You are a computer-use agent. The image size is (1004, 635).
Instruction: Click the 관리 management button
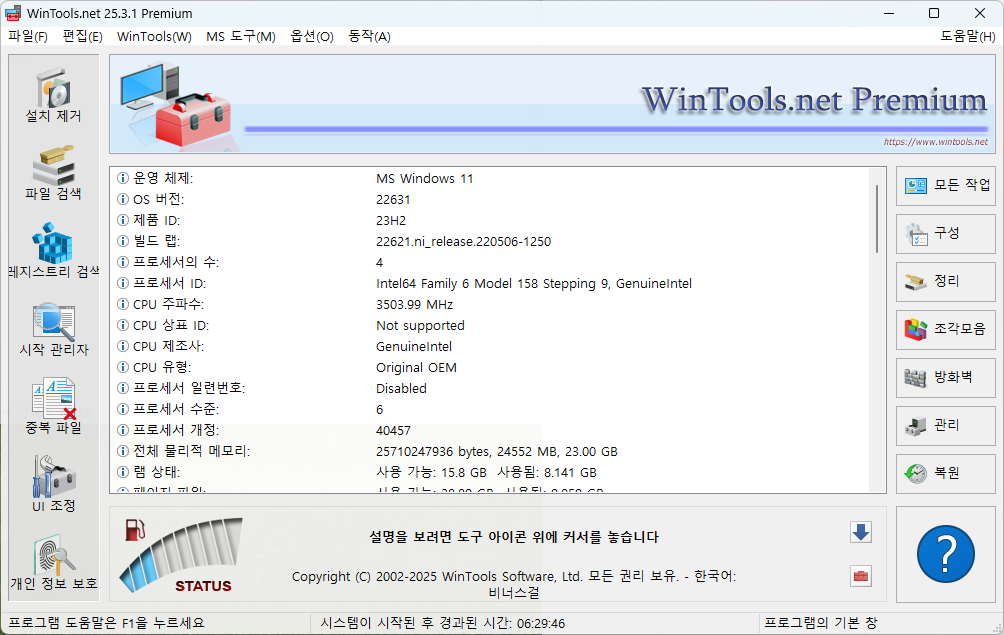[x=946, y=426]
